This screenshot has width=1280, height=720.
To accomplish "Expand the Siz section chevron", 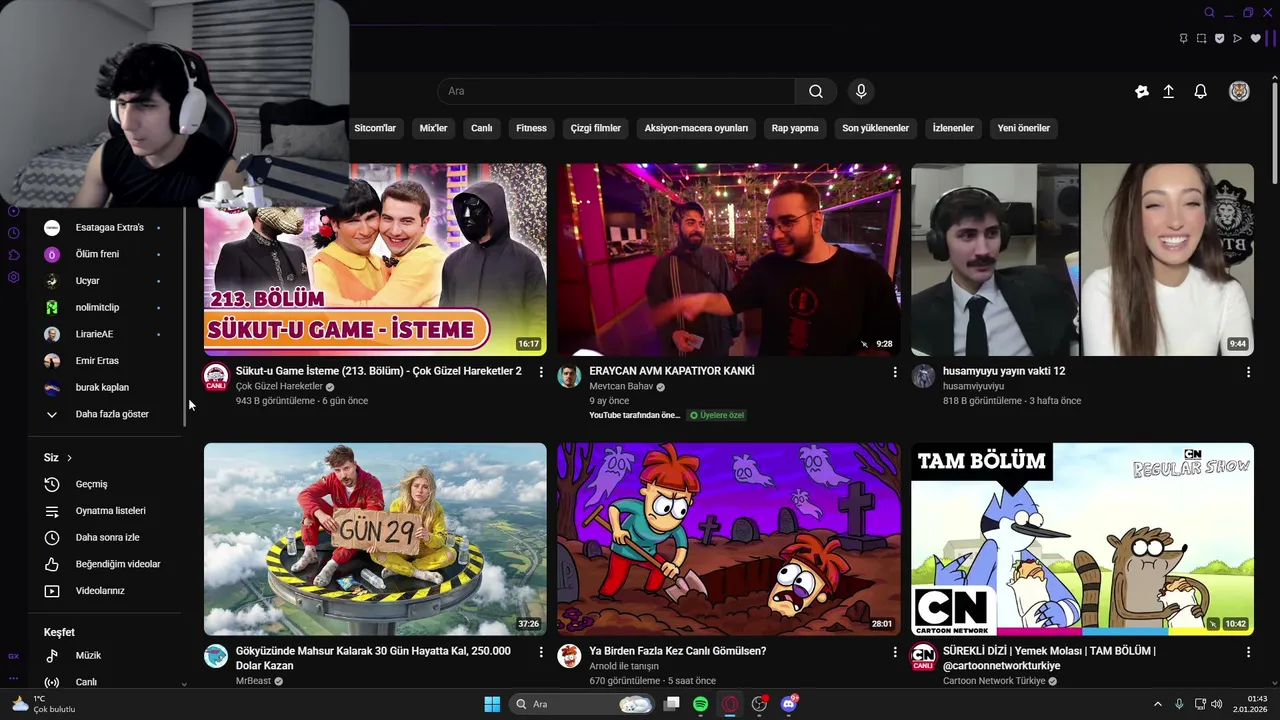I will (69, 458).
